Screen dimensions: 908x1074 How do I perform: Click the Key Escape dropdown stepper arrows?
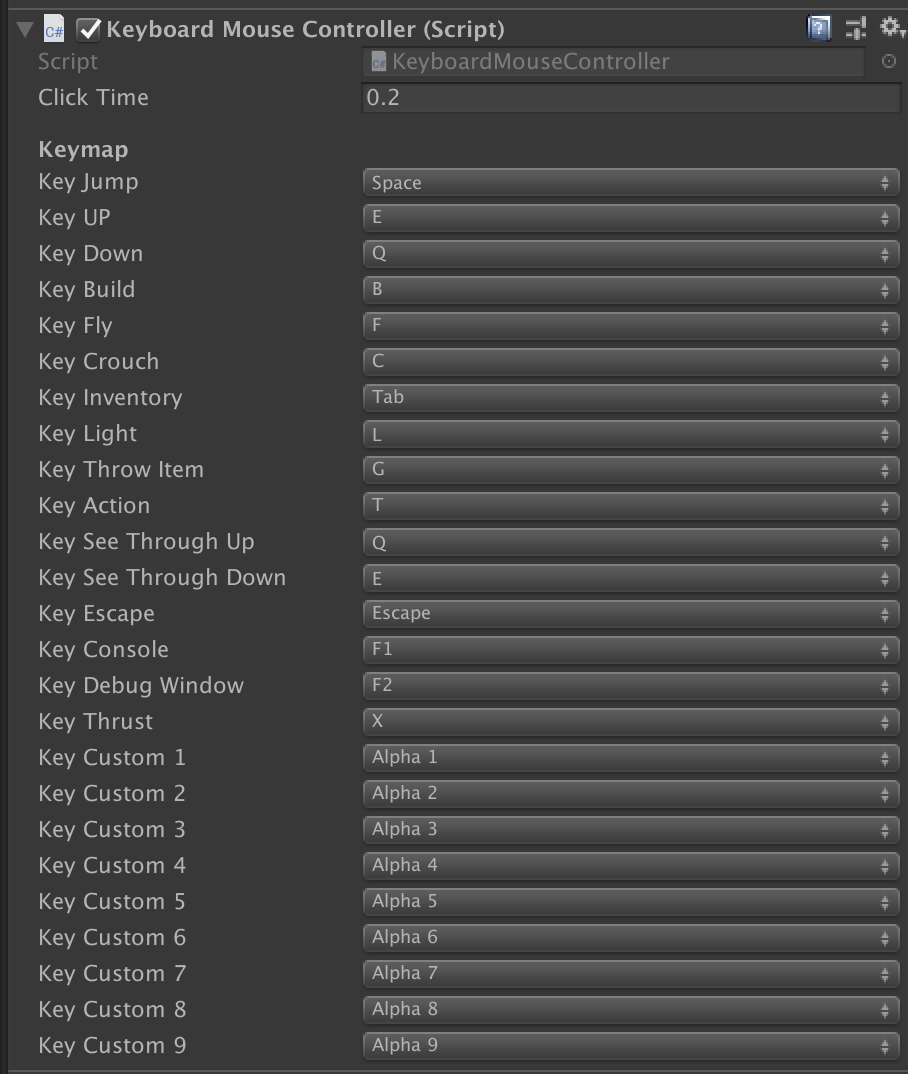[886, 613]
